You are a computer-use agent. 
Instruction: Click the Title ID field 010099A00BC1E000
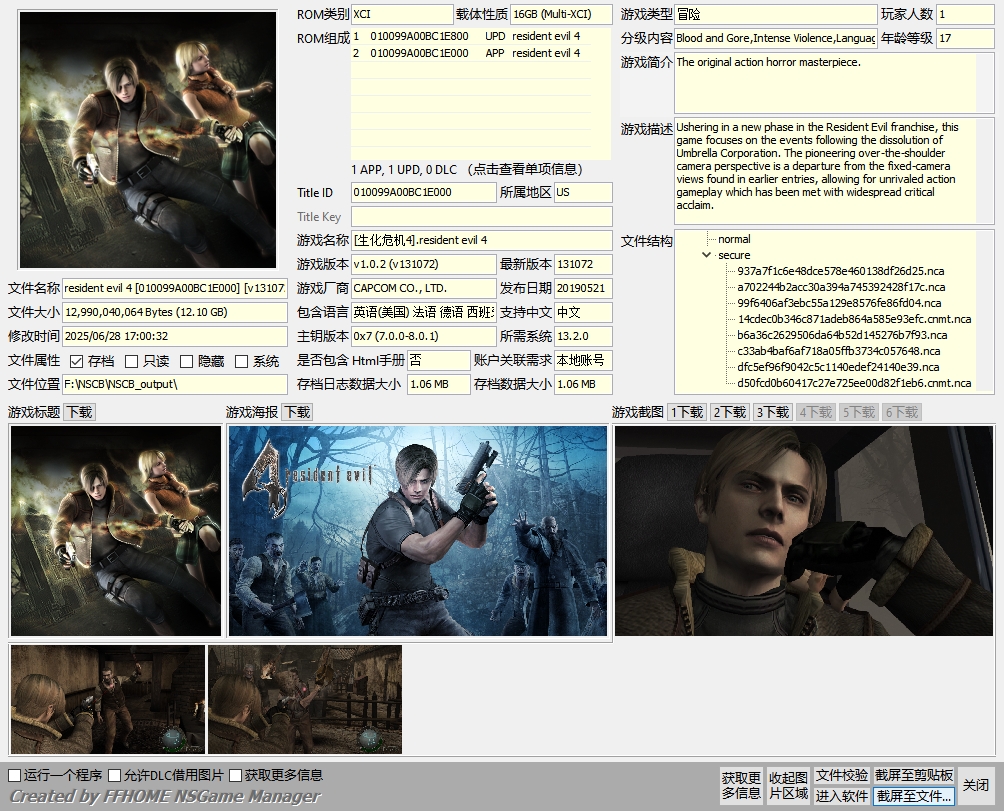pyautogui.click(x=423, y=193)
